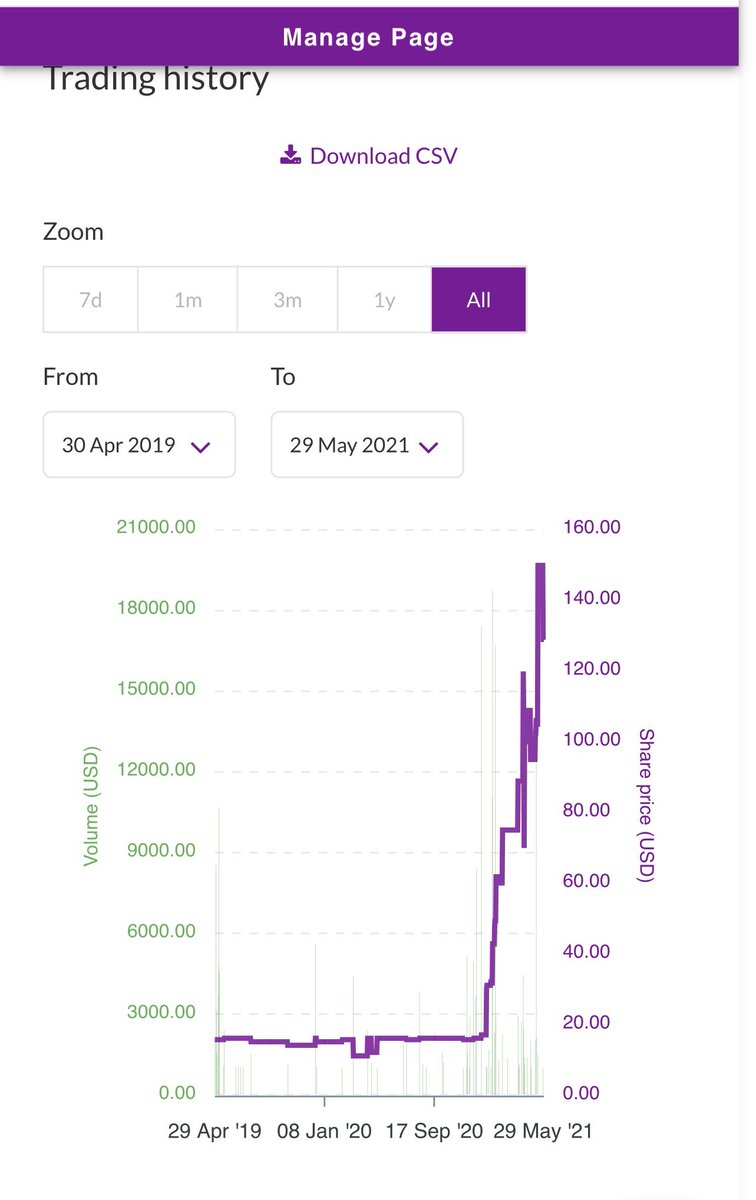
Task: Select the 7d zoom range
Action: (90, 300)
